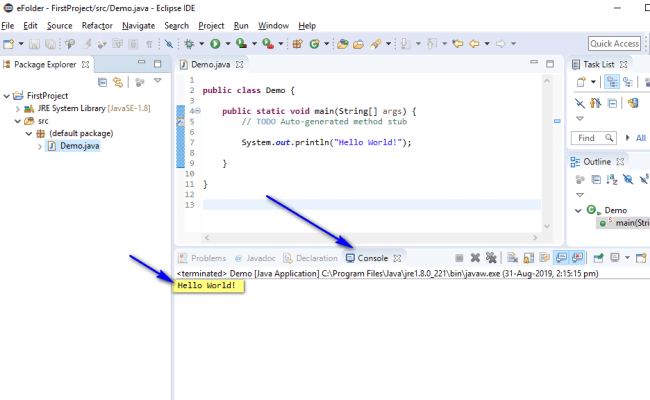Click the Save All toolbar icon
Image resolution: width=650 pixels, height=400 pixels.
click(50, 44)
